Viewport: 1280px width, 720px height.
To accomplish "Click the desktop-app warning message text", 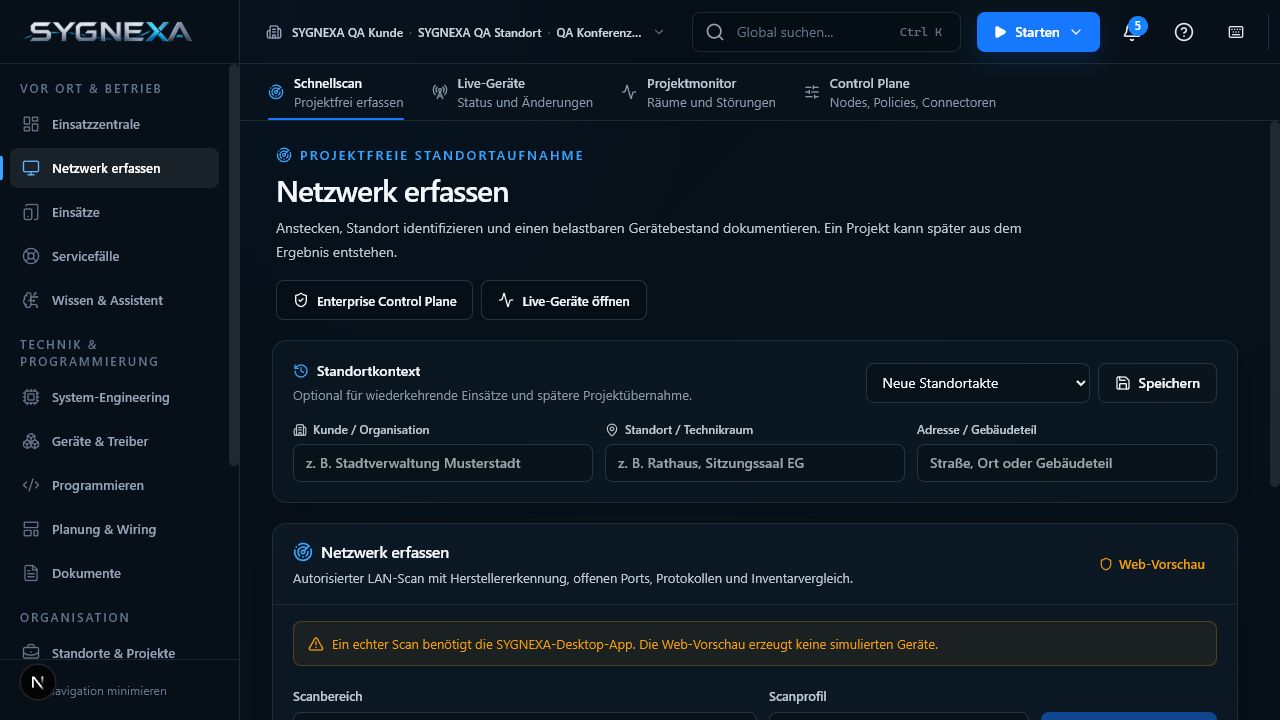I will 635,645.
